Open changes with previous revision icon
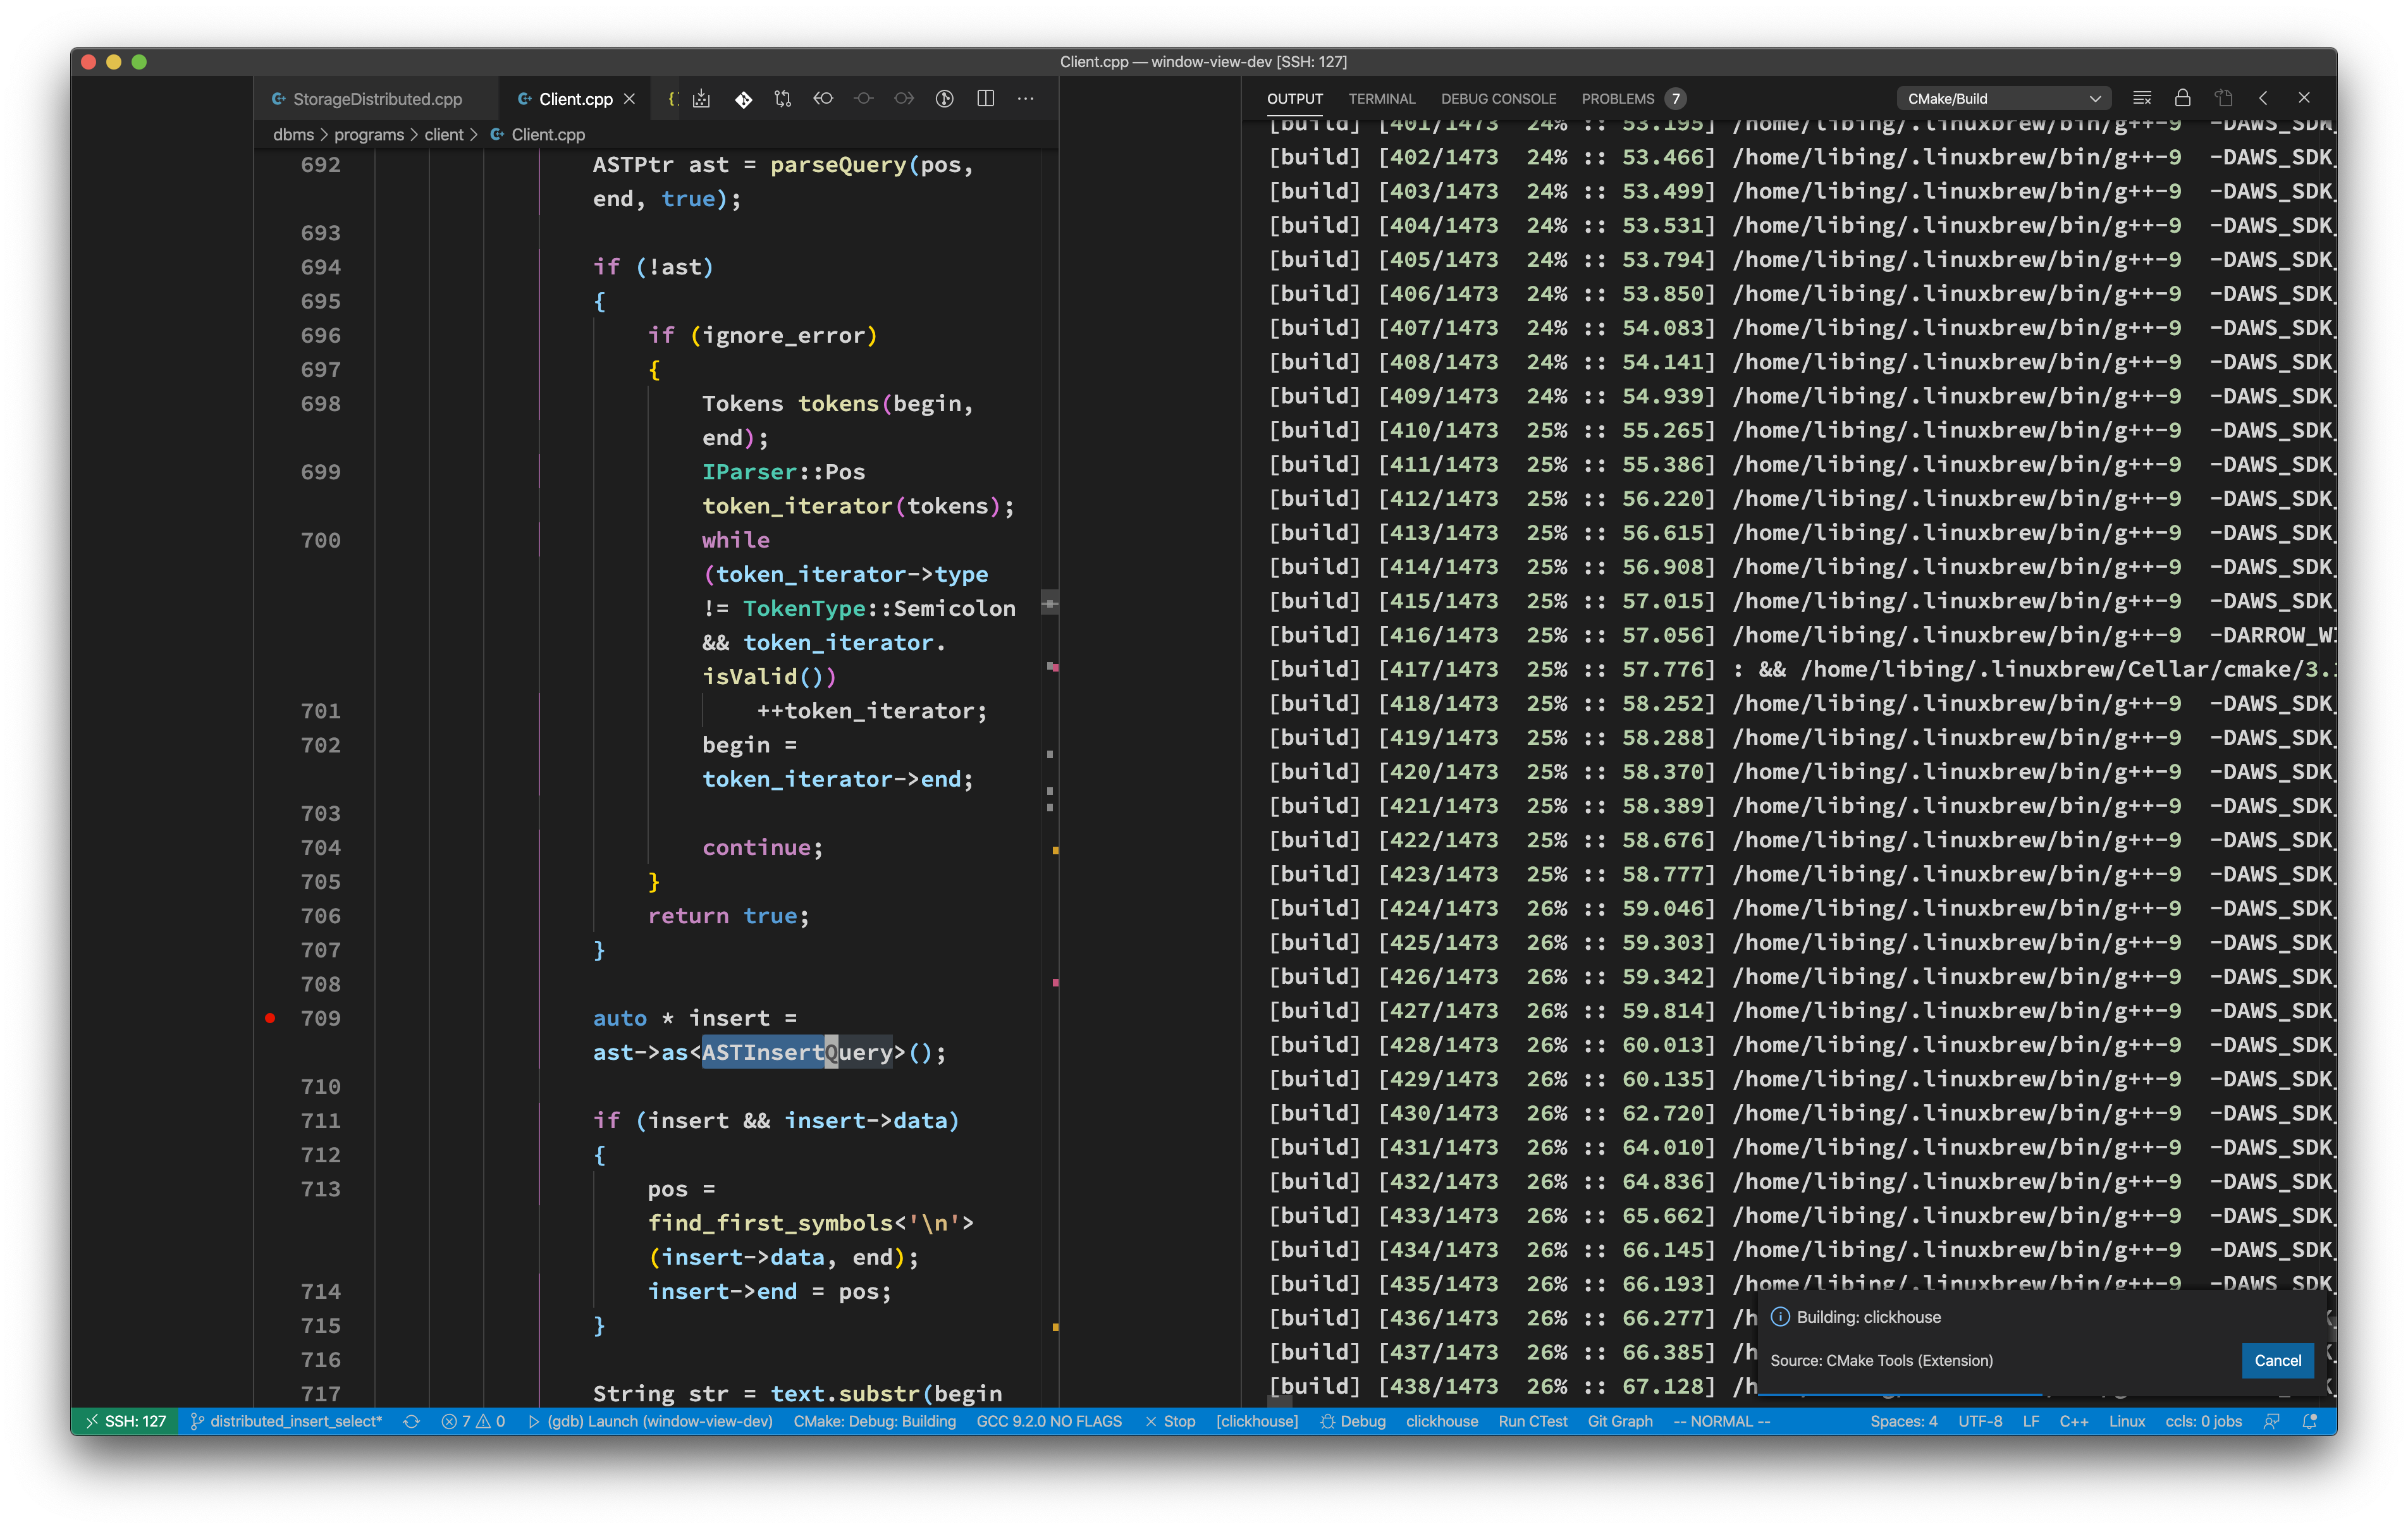The height and width of the screenshot is (1529, 2408). click(x=823, y=99)
